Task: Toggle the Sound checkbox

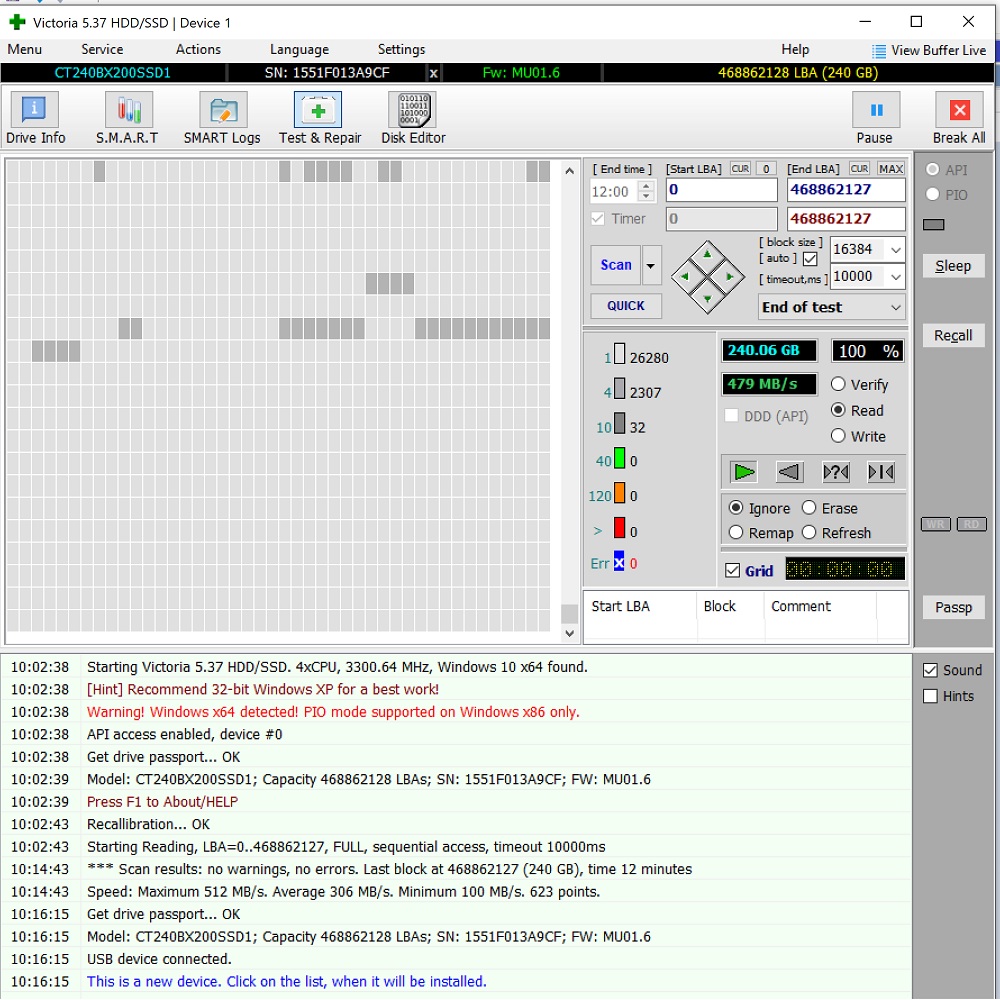Action: point(930,670)
